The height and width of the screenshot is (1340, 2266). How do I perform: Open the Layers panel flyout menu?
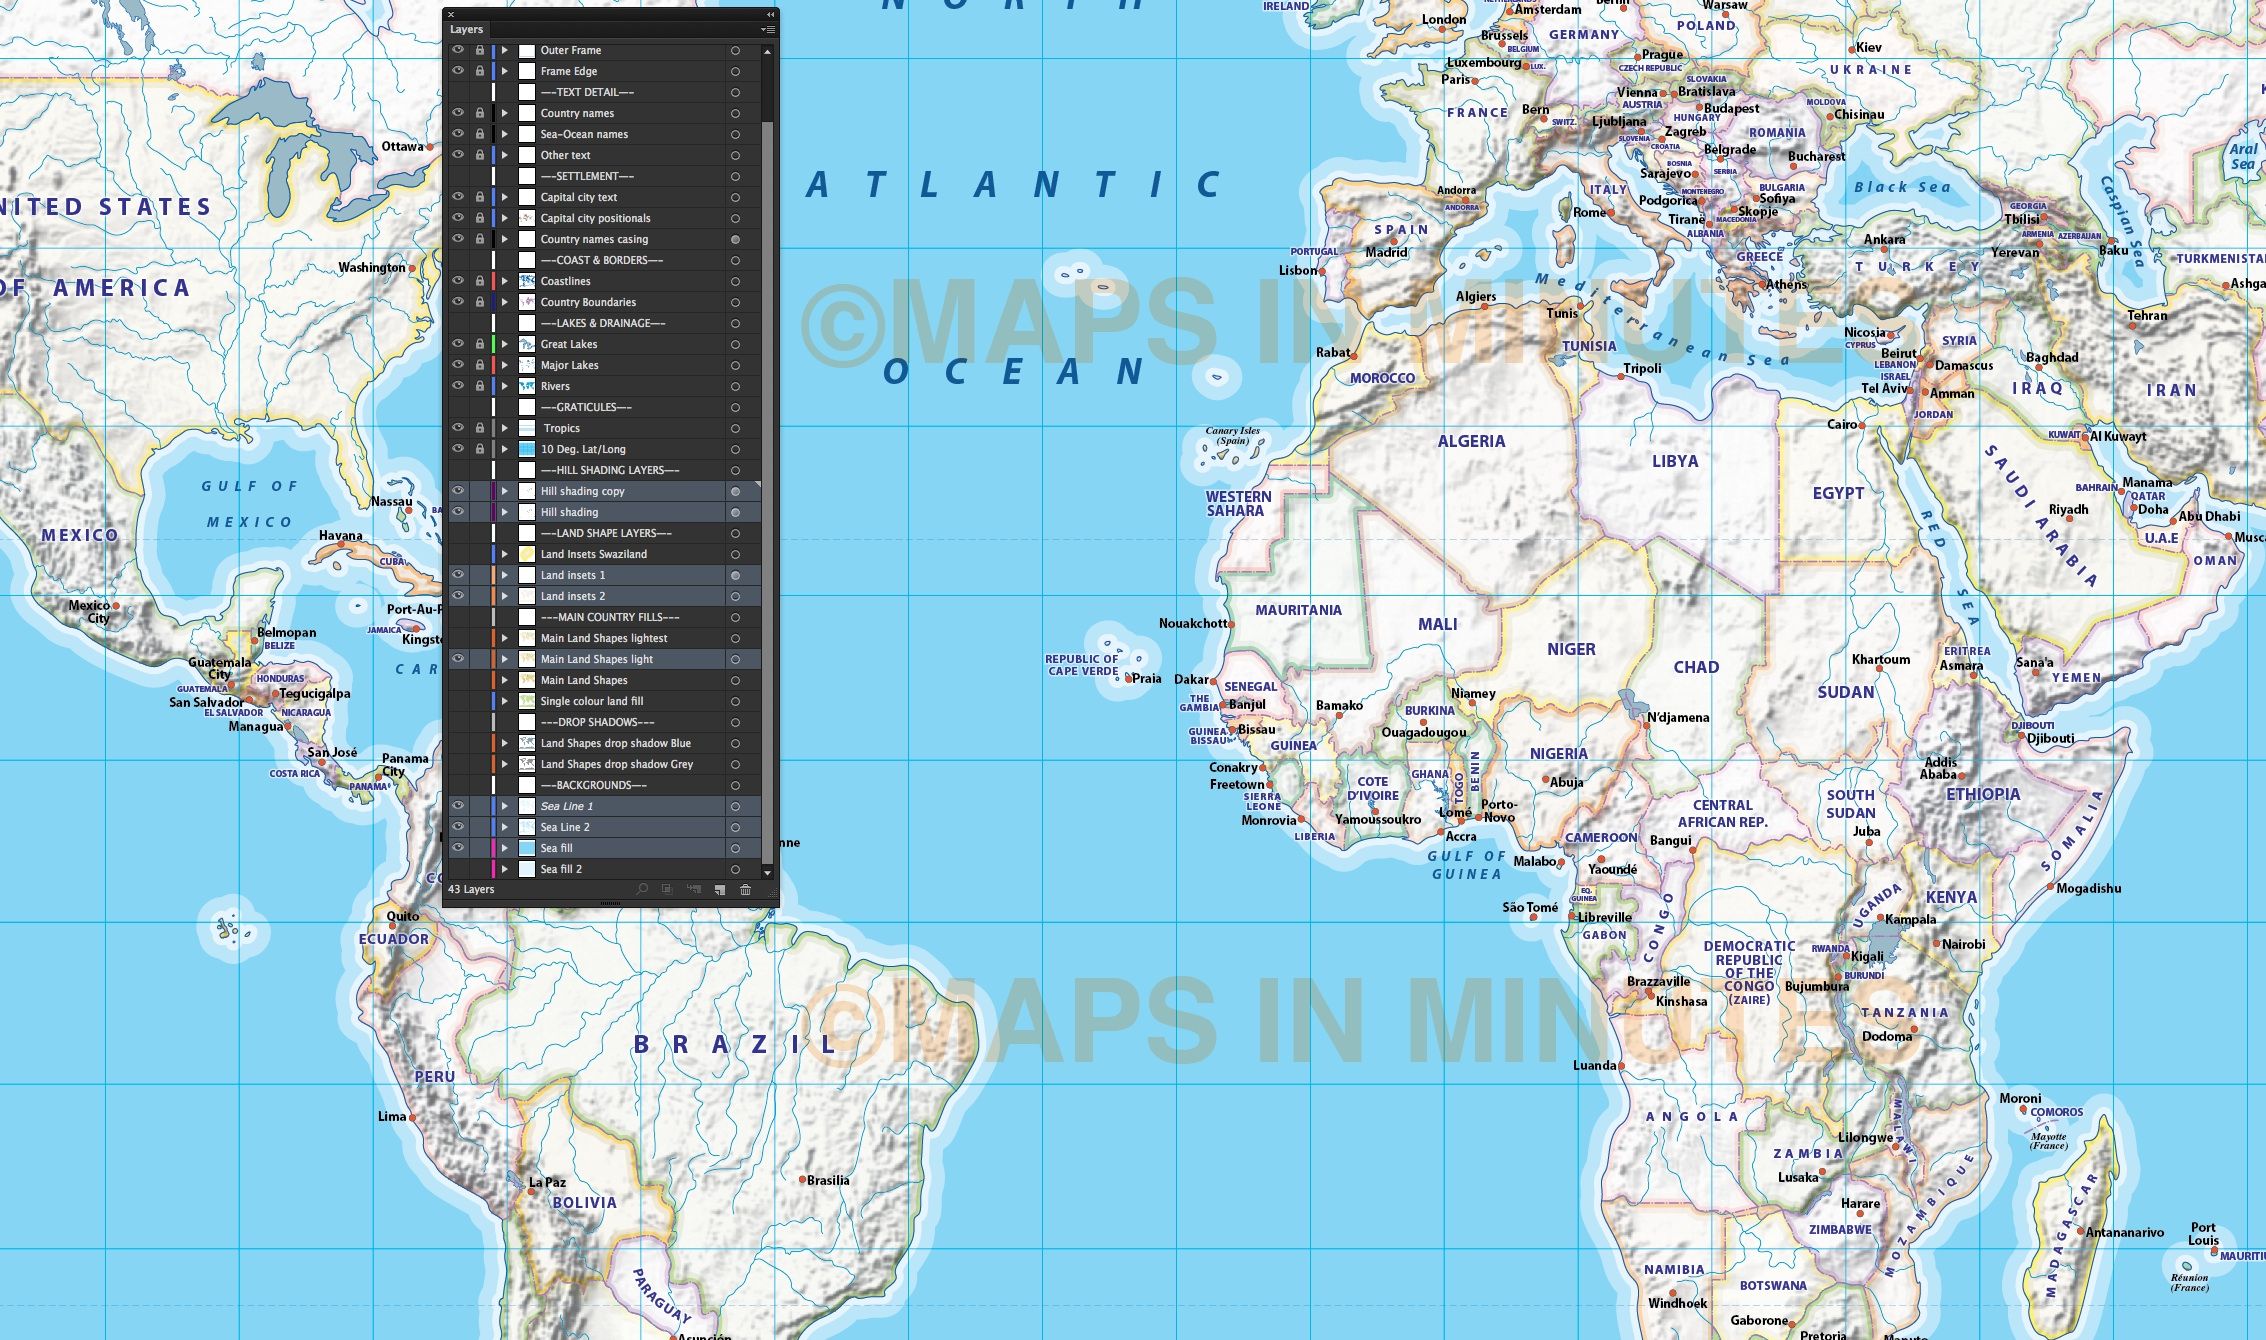[768, 29]
